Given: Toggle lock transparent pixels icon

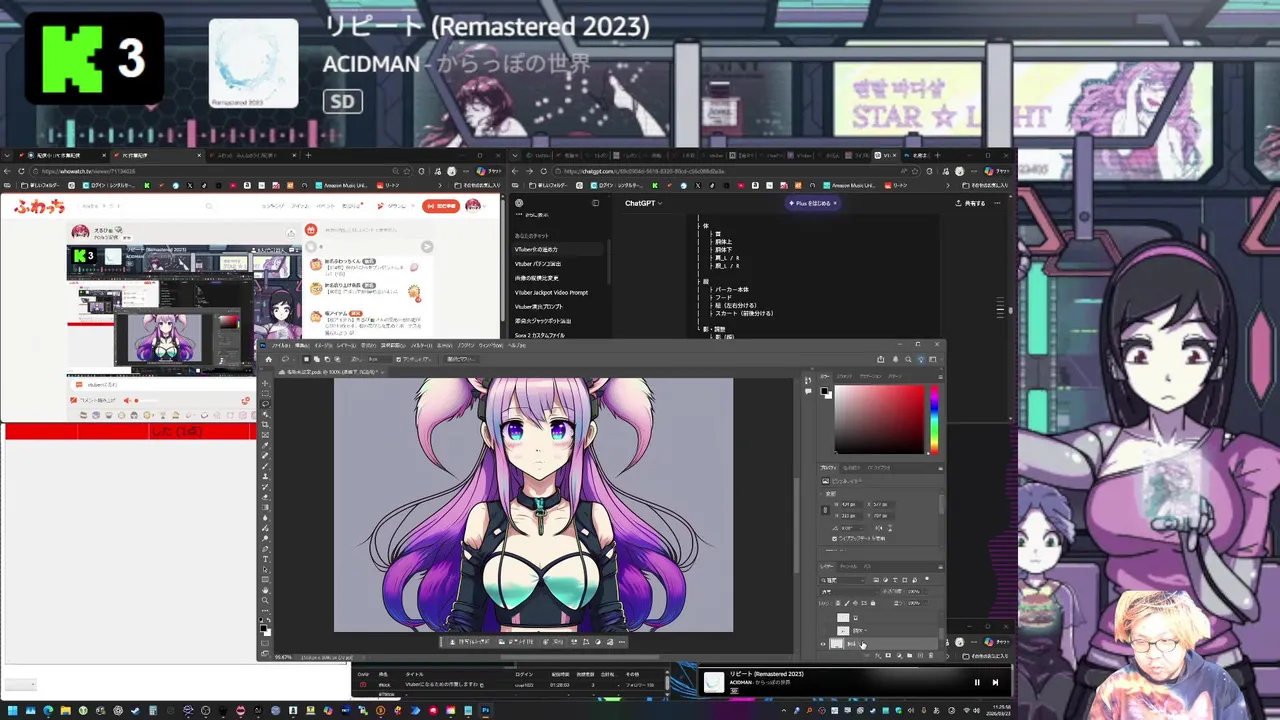Looking at the screenshot, I should tap(838, 603).
